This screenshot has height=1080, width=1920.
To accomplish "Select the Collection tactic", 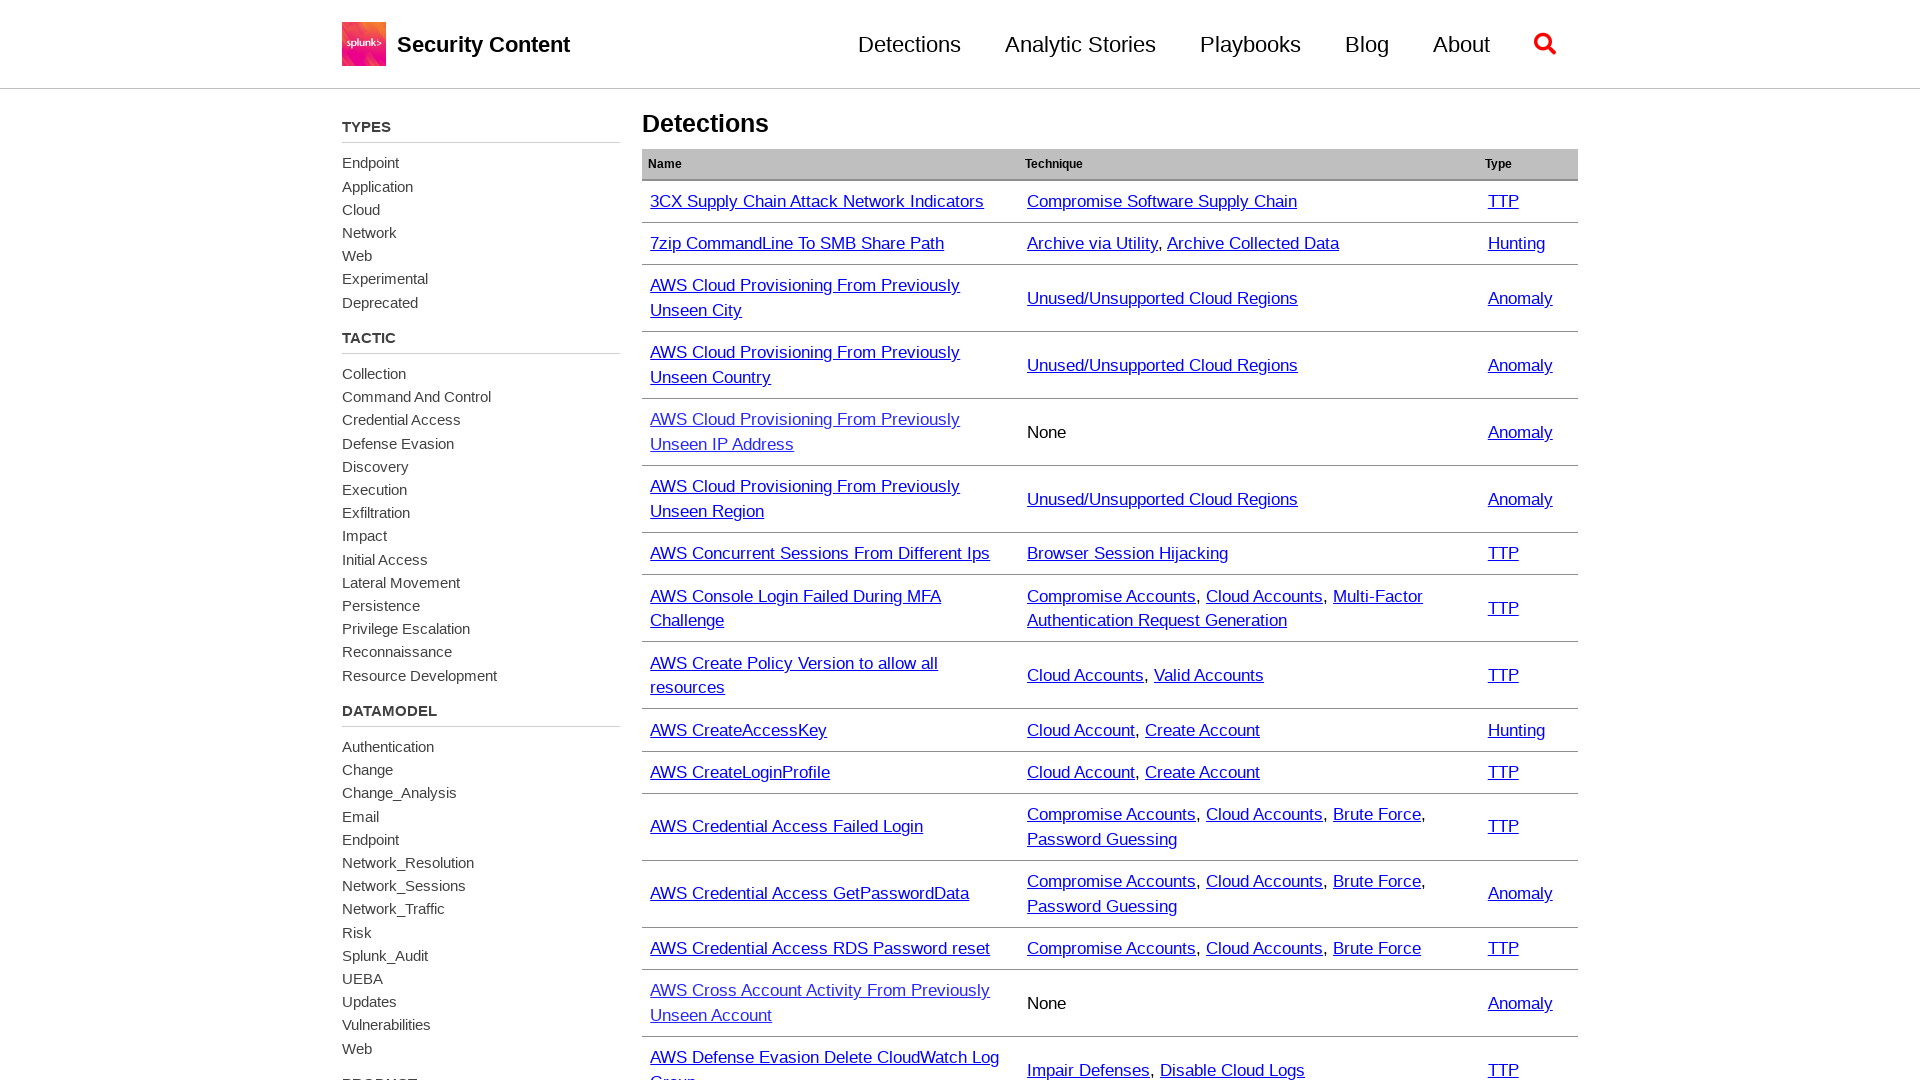I will (374, 374).
